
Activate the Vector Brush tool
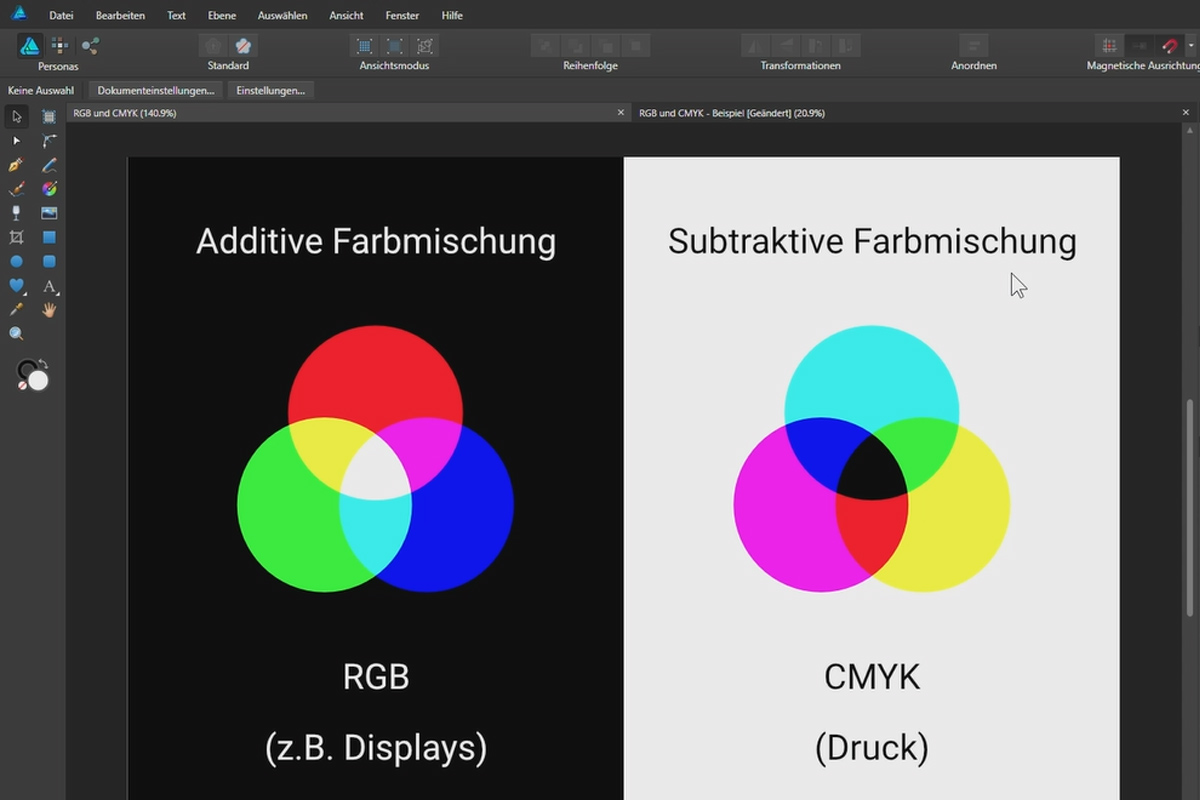tap(15, 189)
